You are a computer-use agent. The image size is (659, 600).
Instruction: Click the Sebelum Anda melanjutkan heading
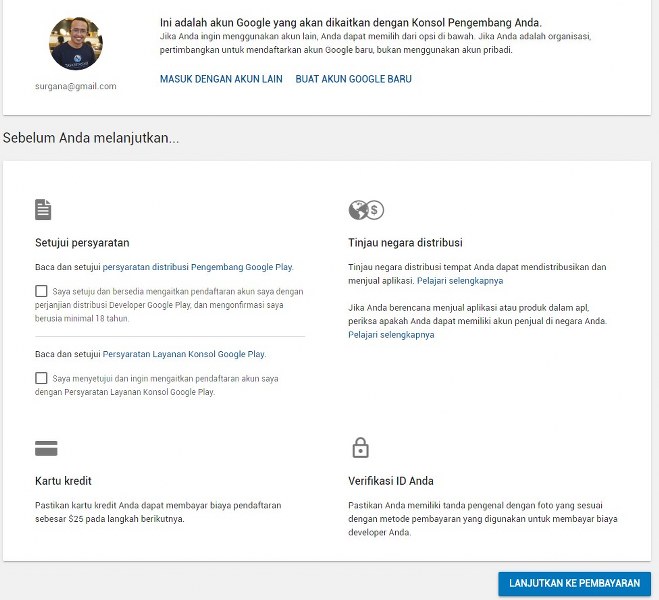(x=91, y=138)
